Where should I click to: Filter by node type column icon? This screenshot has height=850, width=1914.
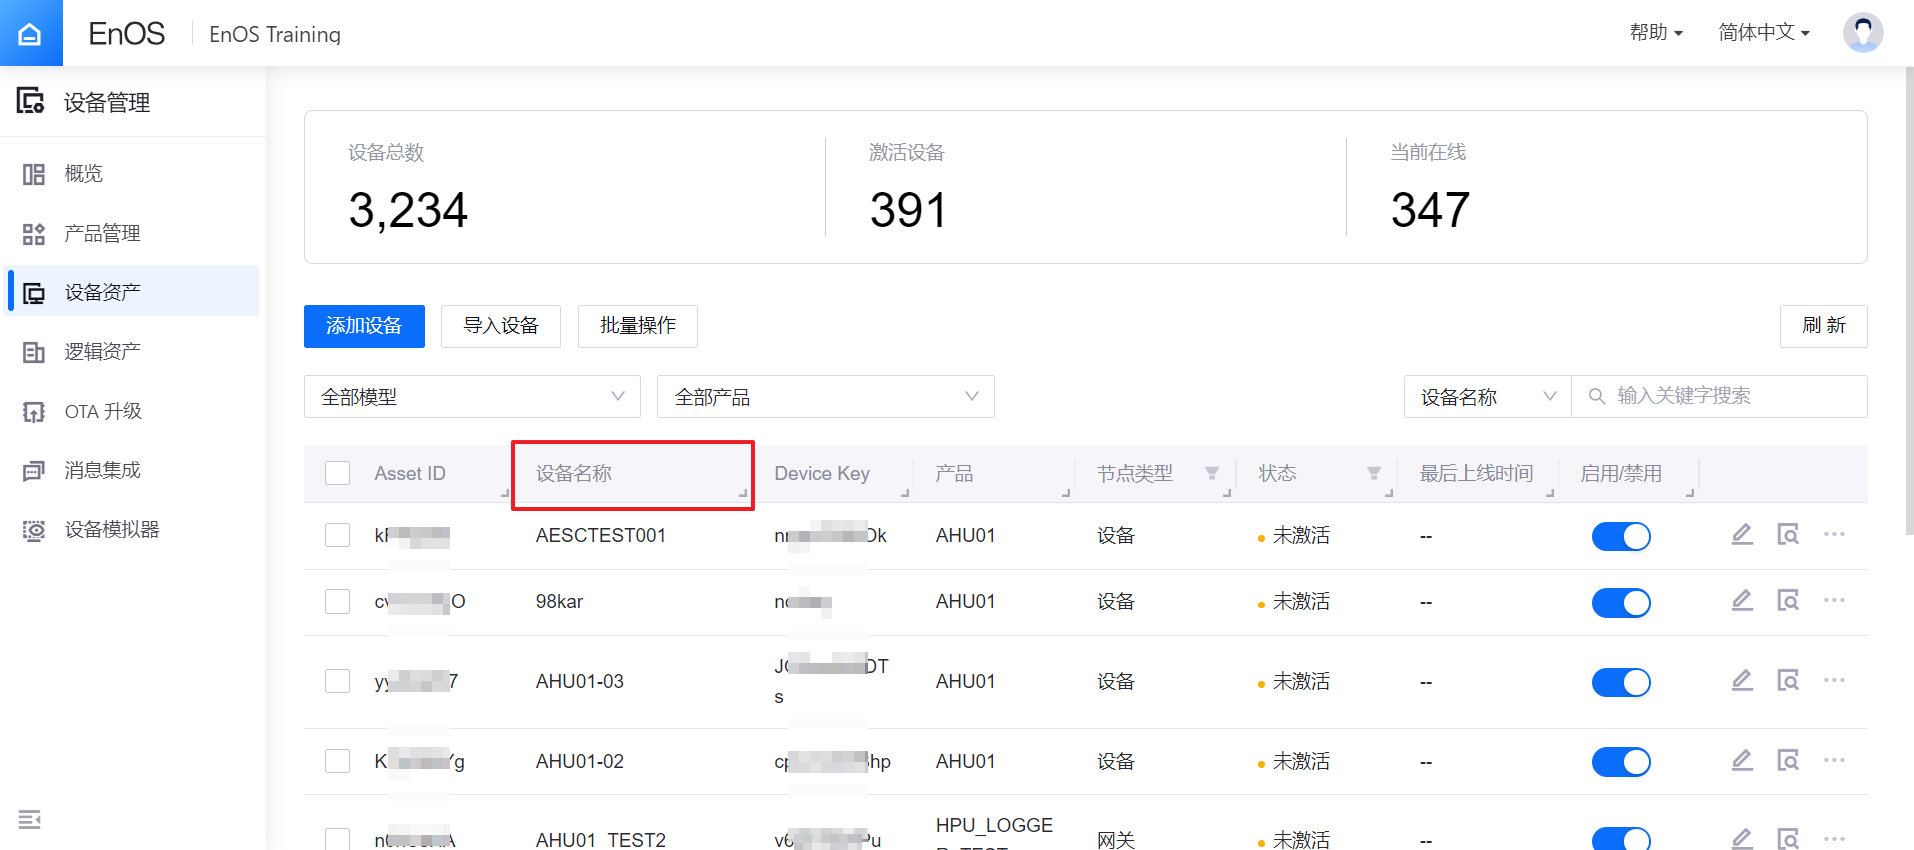click(x=1212, y=474)
